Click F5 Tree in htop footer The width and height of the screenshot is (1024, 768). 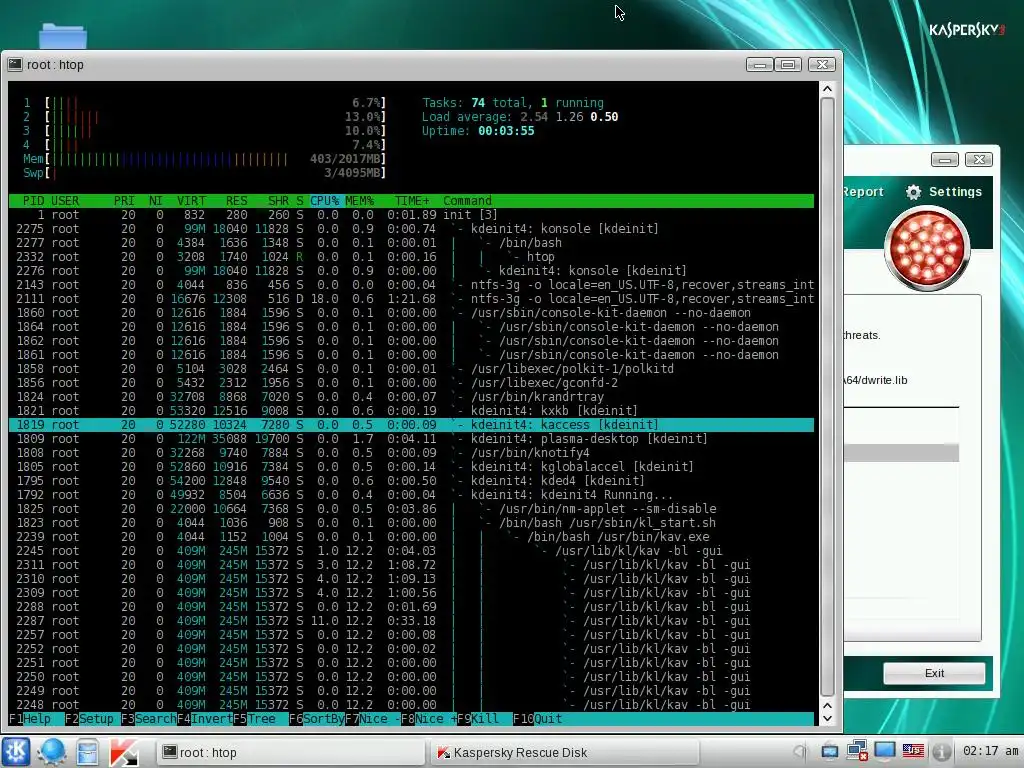tap(255, 718)
